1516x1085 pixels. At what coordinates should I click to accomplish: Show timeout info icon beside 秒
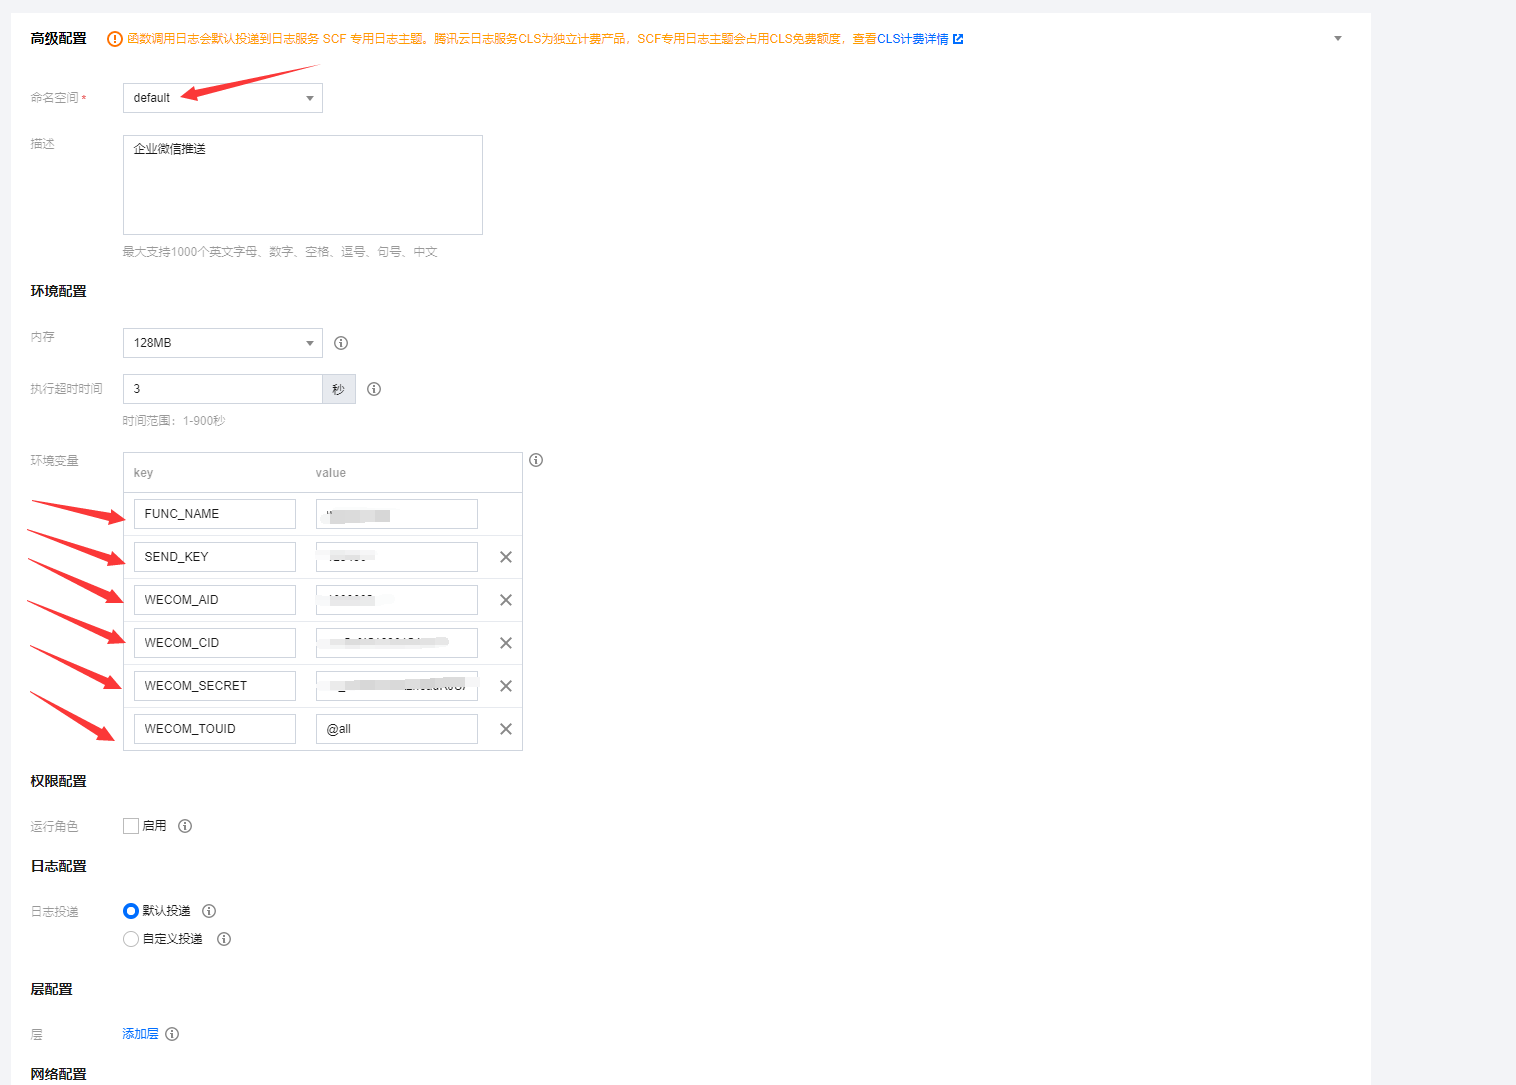pos(374,389)
